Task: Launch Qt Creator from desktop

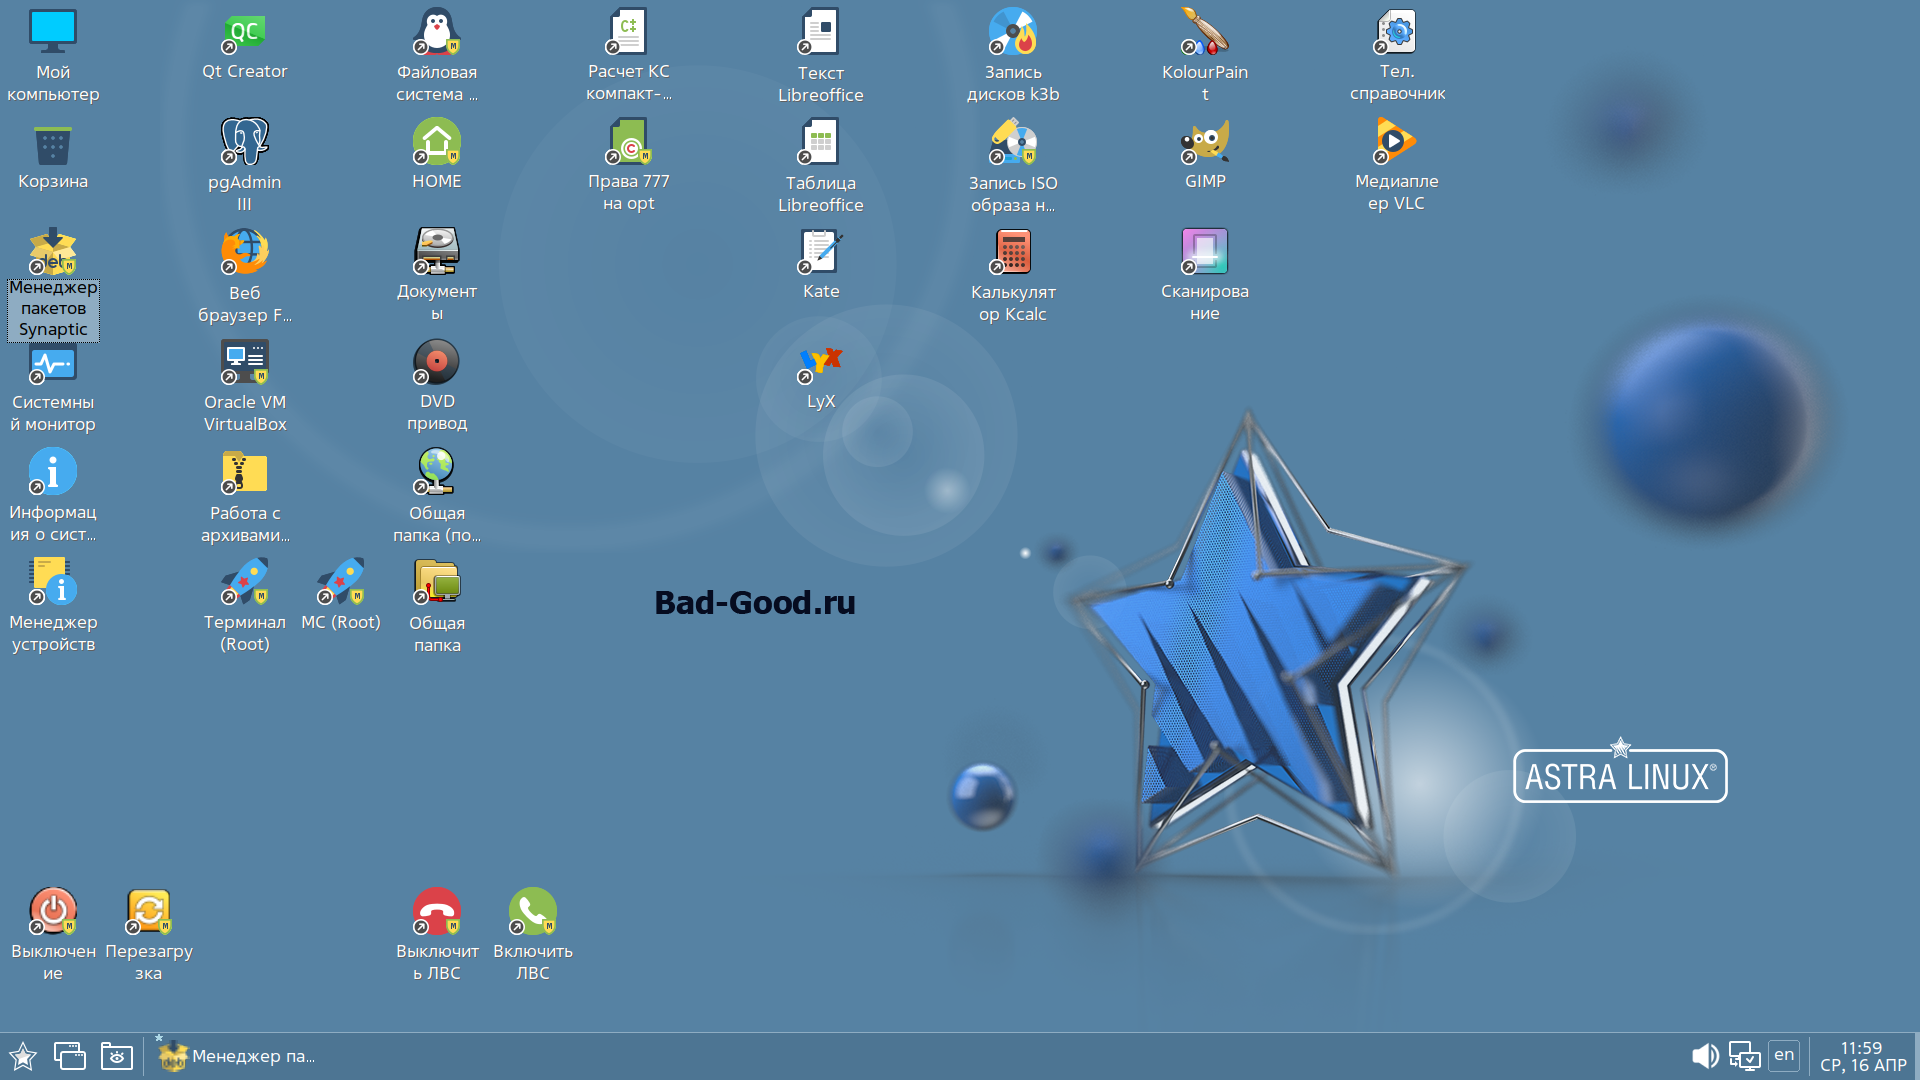Action: [x=245, y=33]
